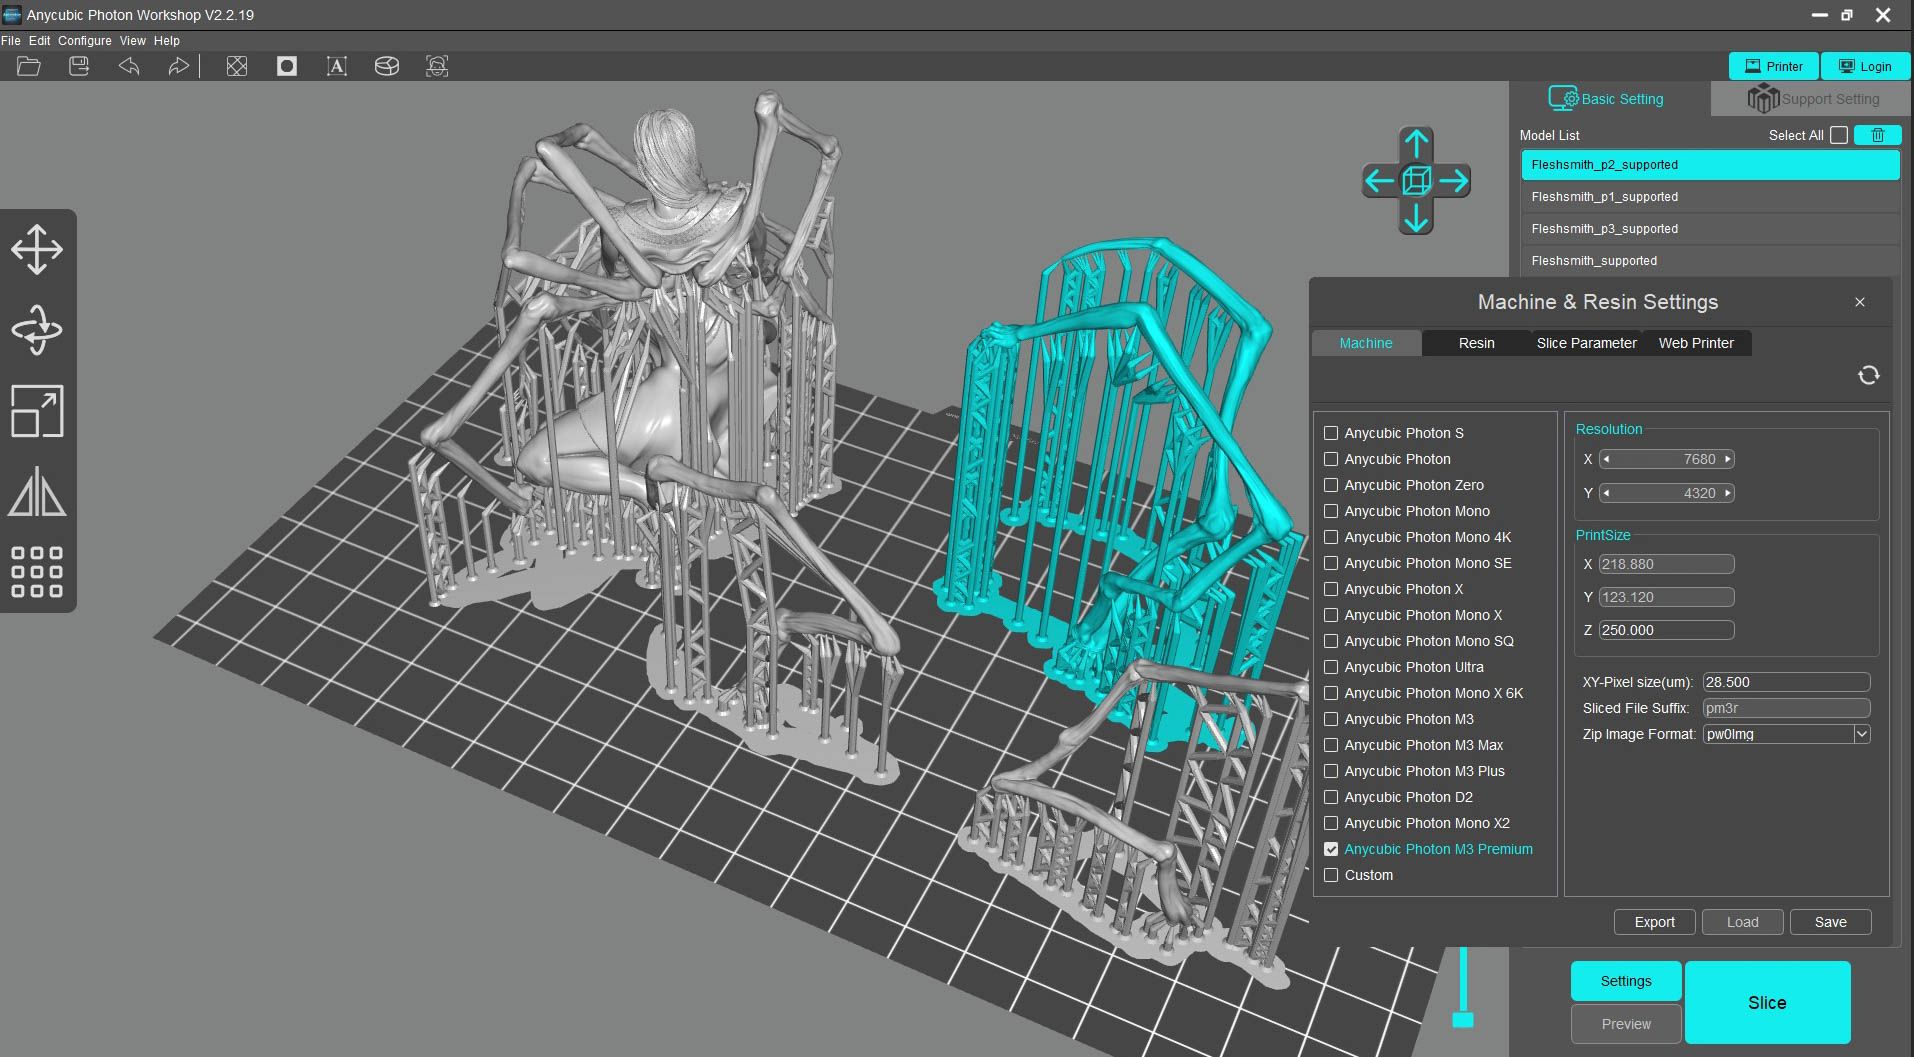Select the Scale tool in left sidebar
Image resolution: width=1914 pixels, height=1057 pixels.
(37, 411)
